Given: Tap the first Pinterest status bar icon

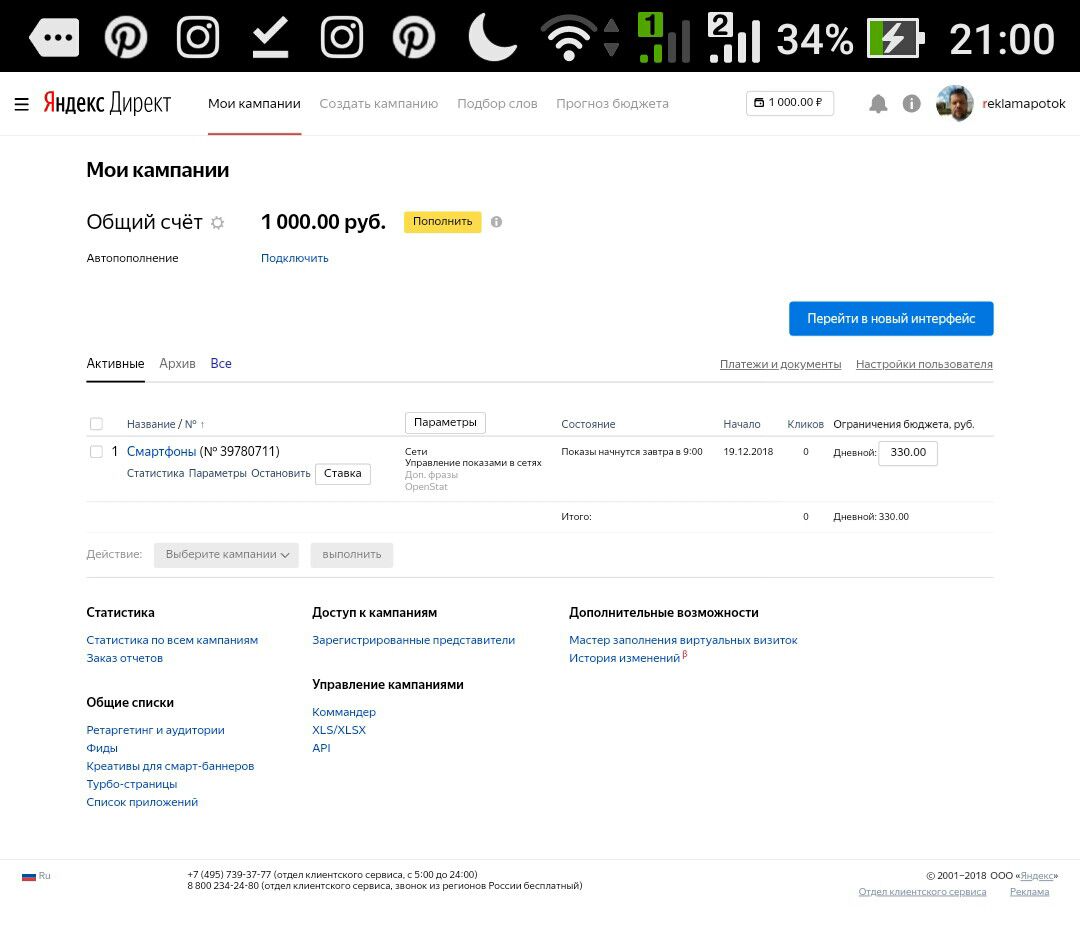Looking at the screenshot, I should coord(125,37).
